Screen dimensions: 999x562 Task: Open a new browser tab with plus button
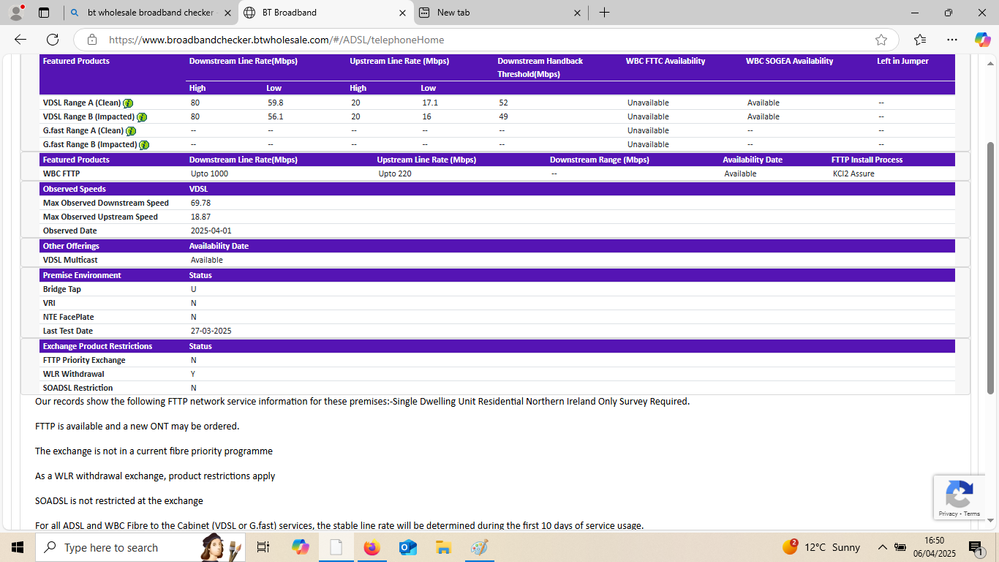point(604,13)
